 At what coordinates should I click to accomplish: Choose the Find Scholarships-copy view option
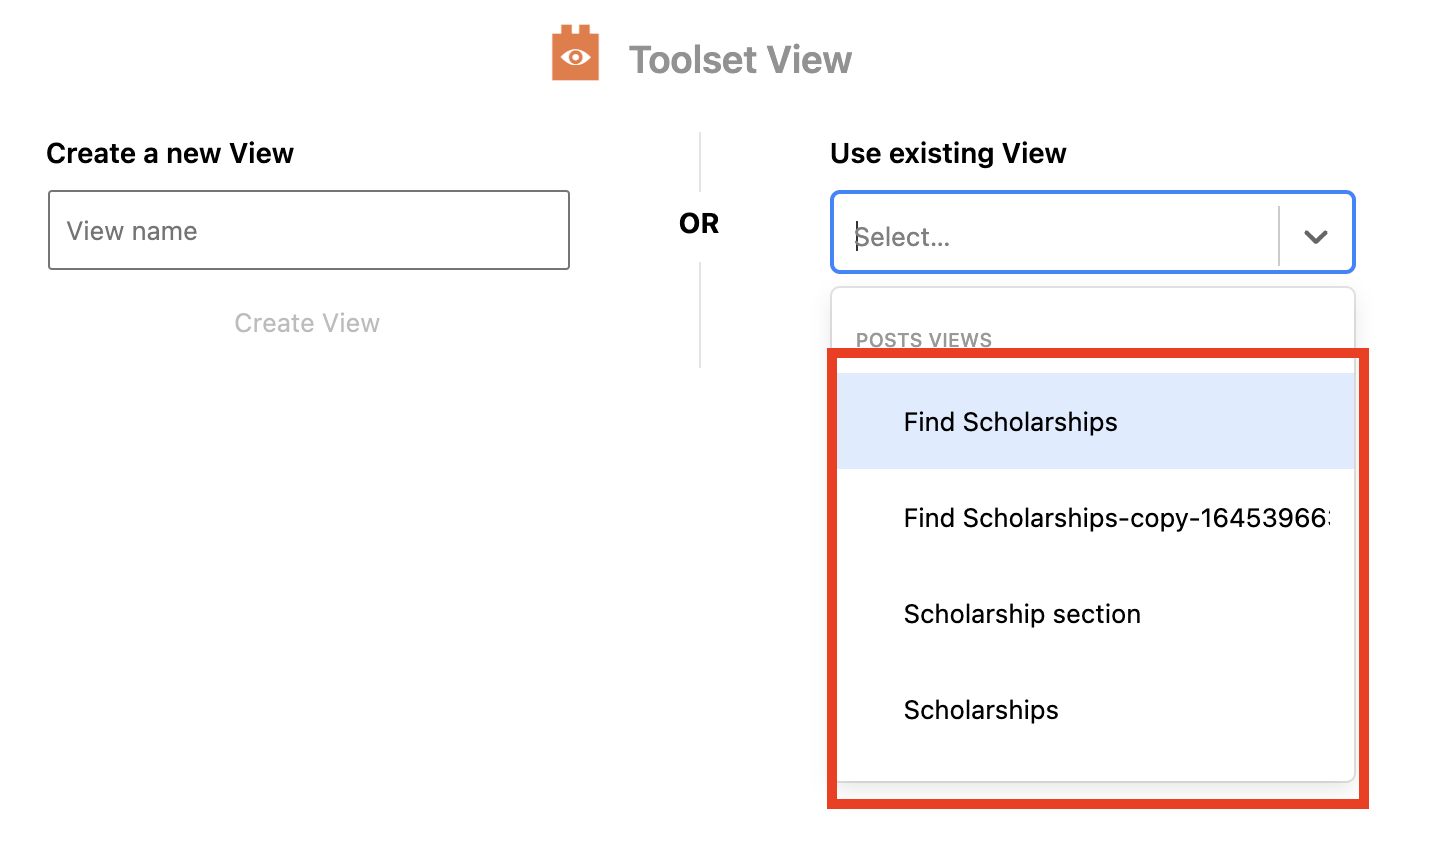point(1095,517)
